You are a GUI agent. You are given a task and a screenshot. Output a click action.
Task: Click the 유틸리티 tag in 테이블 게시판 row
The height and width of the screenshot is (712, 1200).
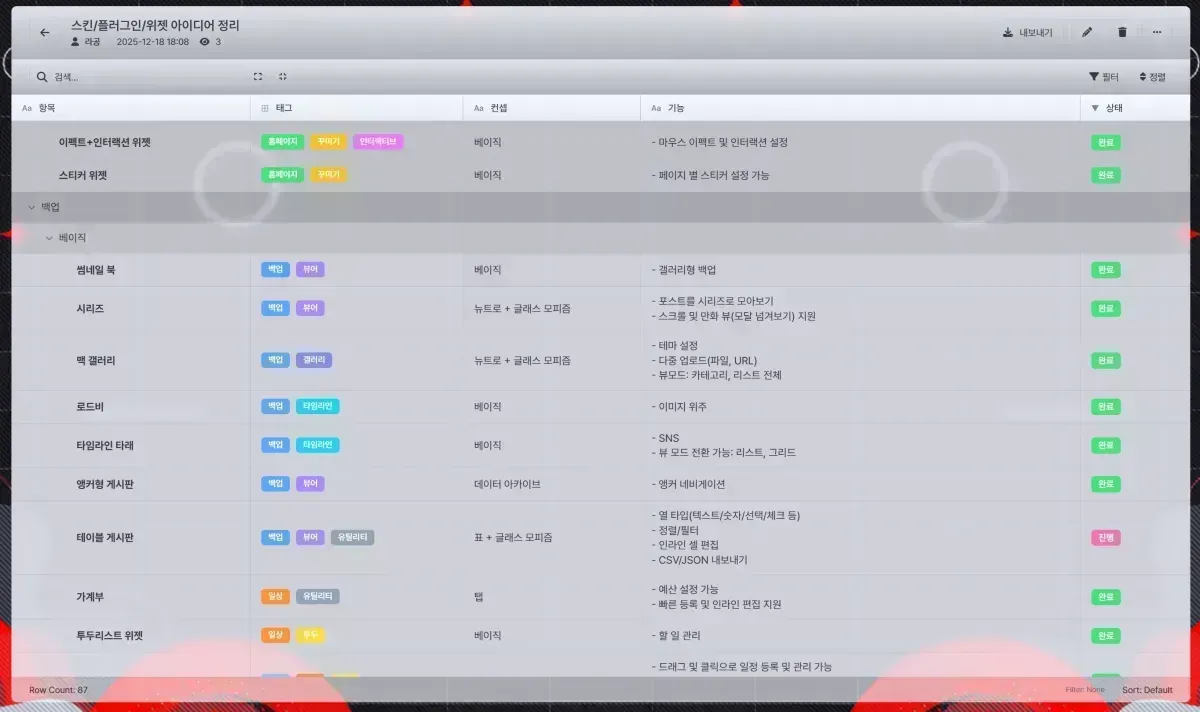(x=352, y=537)
